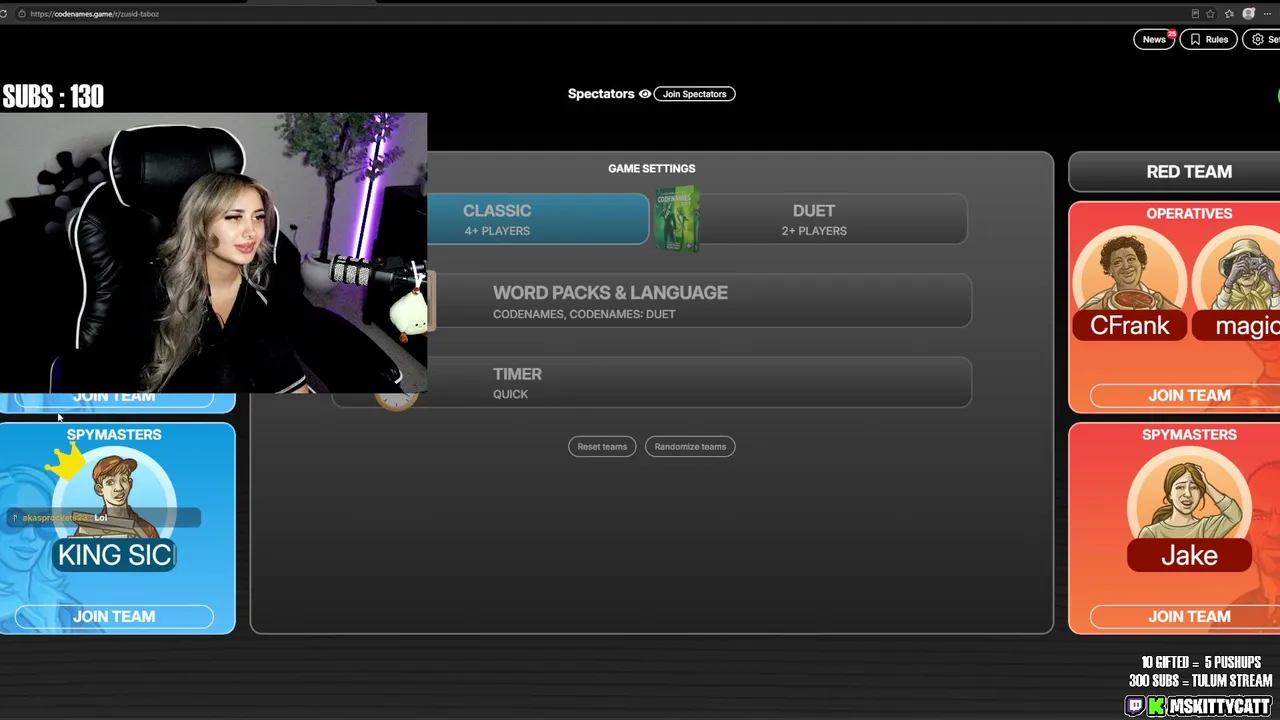Click the eye icon beside Spectators
This screenshot has width=1280, height=720.
pyautogui.click(x=645, y=94)
